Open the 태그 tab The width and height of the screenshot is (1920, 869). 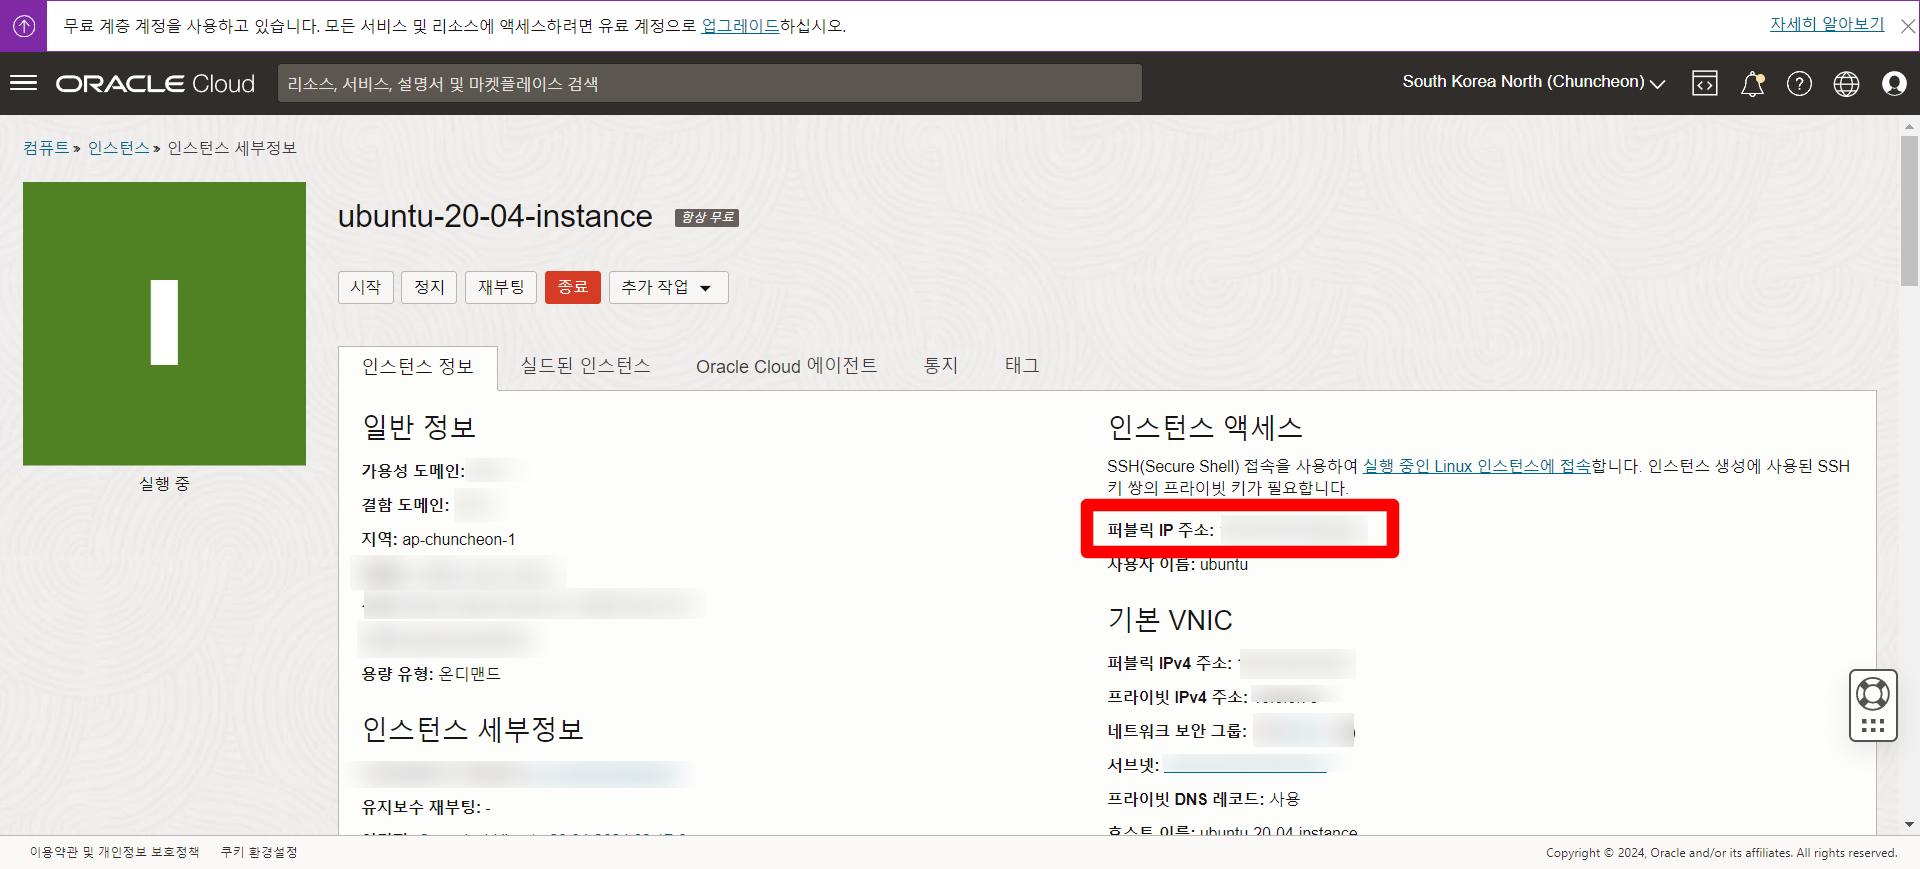(1022, 366)
